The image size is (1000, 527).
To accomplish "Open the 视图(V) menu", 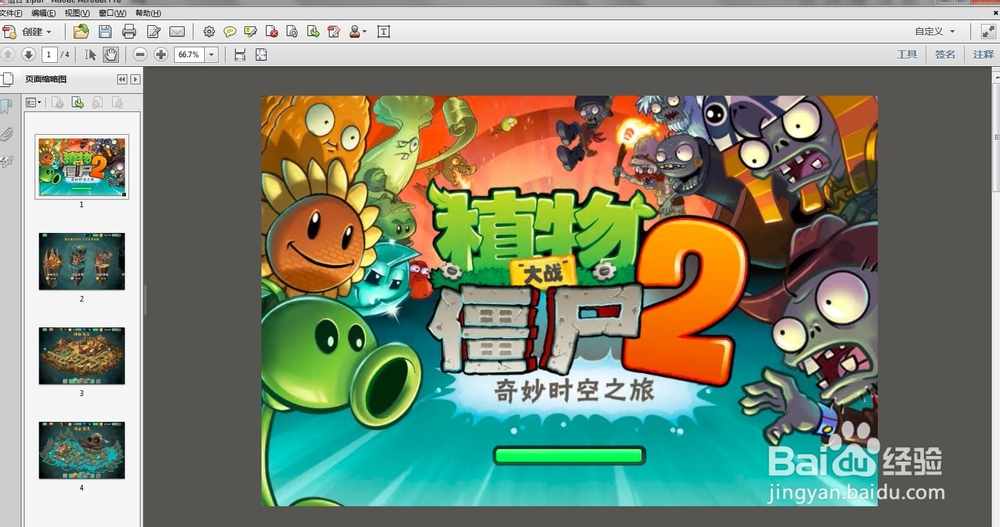I will (x=77, y=13).
